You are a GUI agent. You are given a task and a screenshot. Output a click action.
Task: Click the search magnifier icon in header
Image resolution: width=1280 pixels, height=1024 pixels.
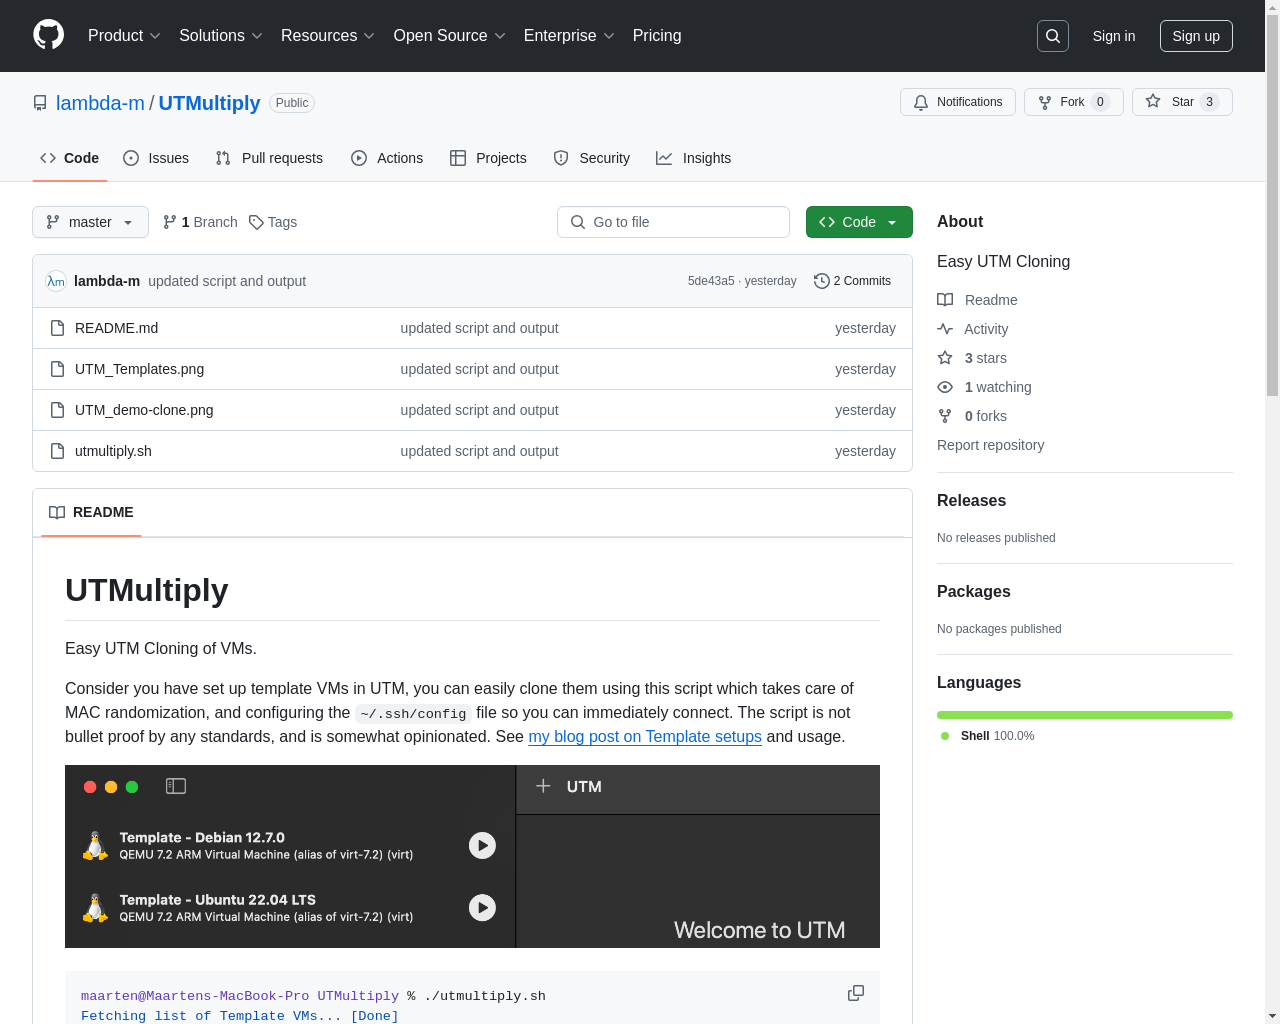(x=1053, y=36)
